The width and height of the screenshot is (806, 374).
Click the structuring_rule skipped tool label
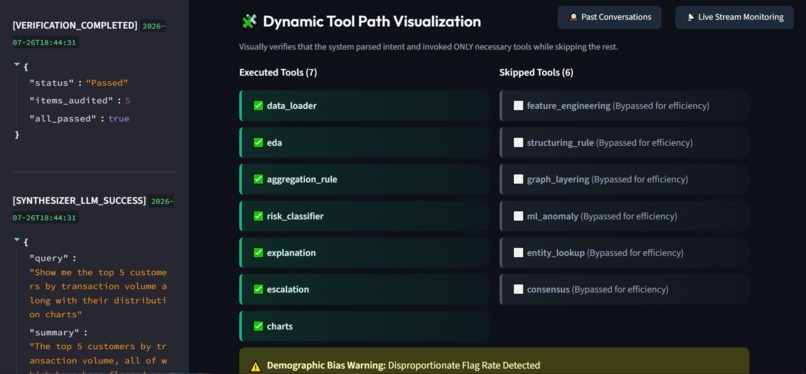coord(560,142)
